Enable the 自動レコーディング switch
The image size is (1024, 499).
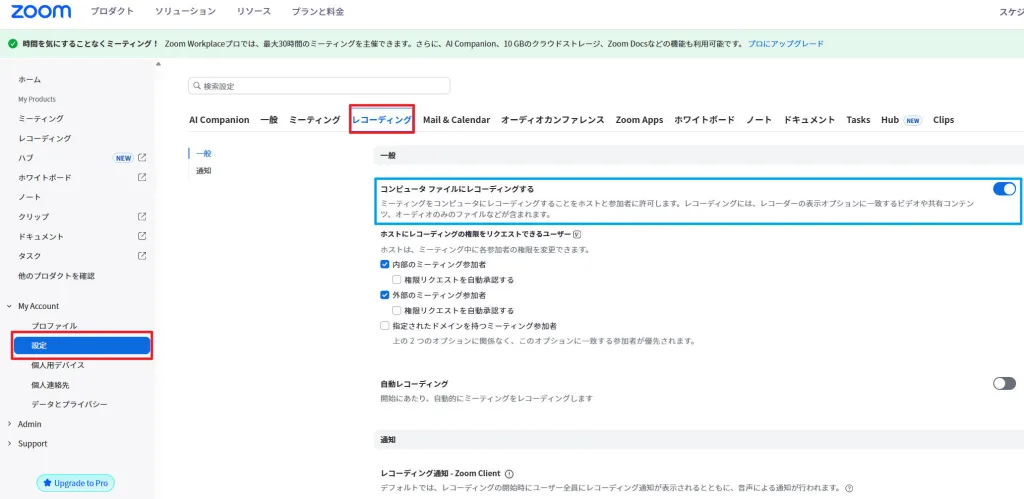[x=1004, y=383]
